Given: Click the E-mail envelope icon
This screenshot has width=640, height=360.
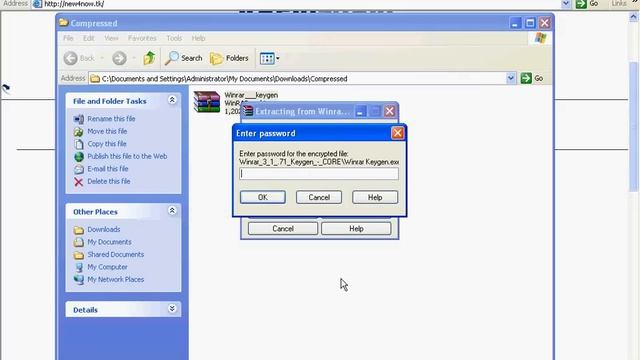Looking at the screenshot, I should 79,169.
